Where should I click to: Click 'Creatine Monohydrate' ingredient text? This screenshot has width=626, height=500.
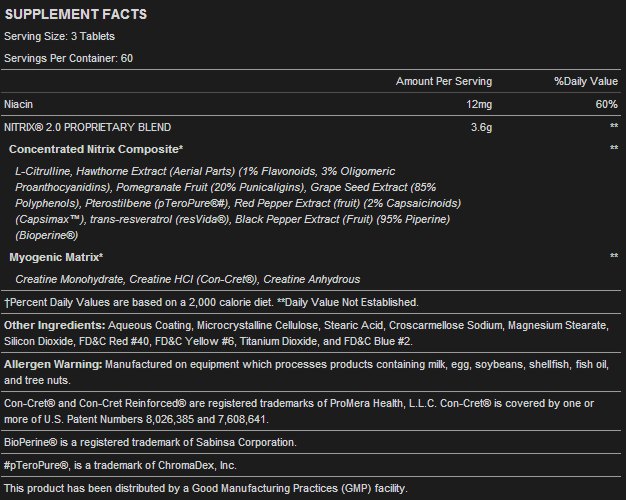tap(70, 279)
